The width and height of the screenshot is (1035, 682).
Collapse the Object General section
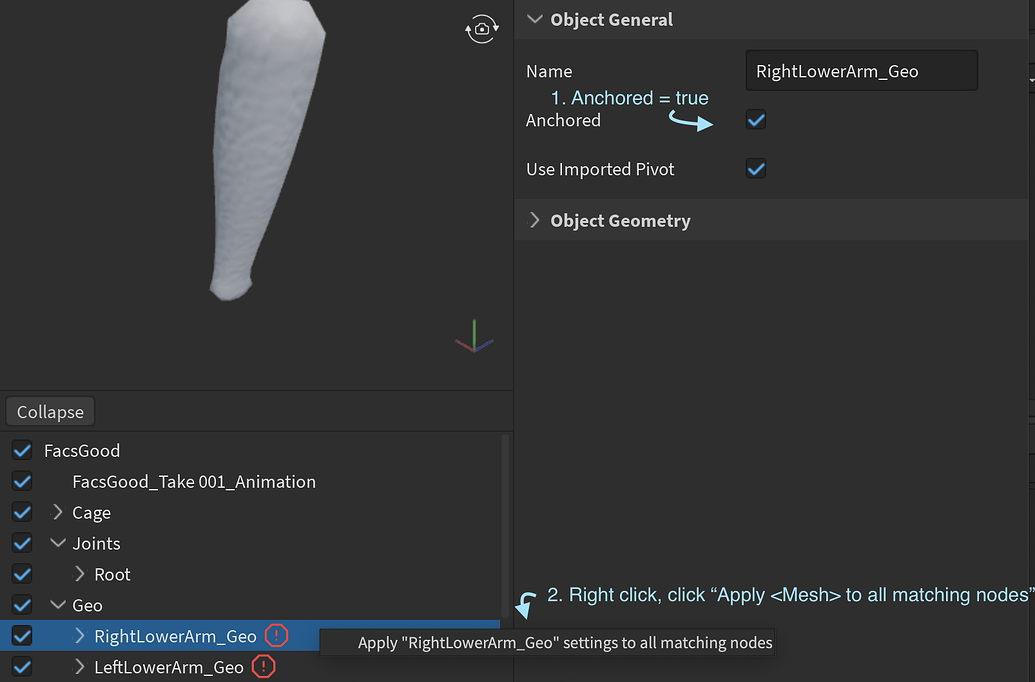pyautogui.click(x=535, y=19)
